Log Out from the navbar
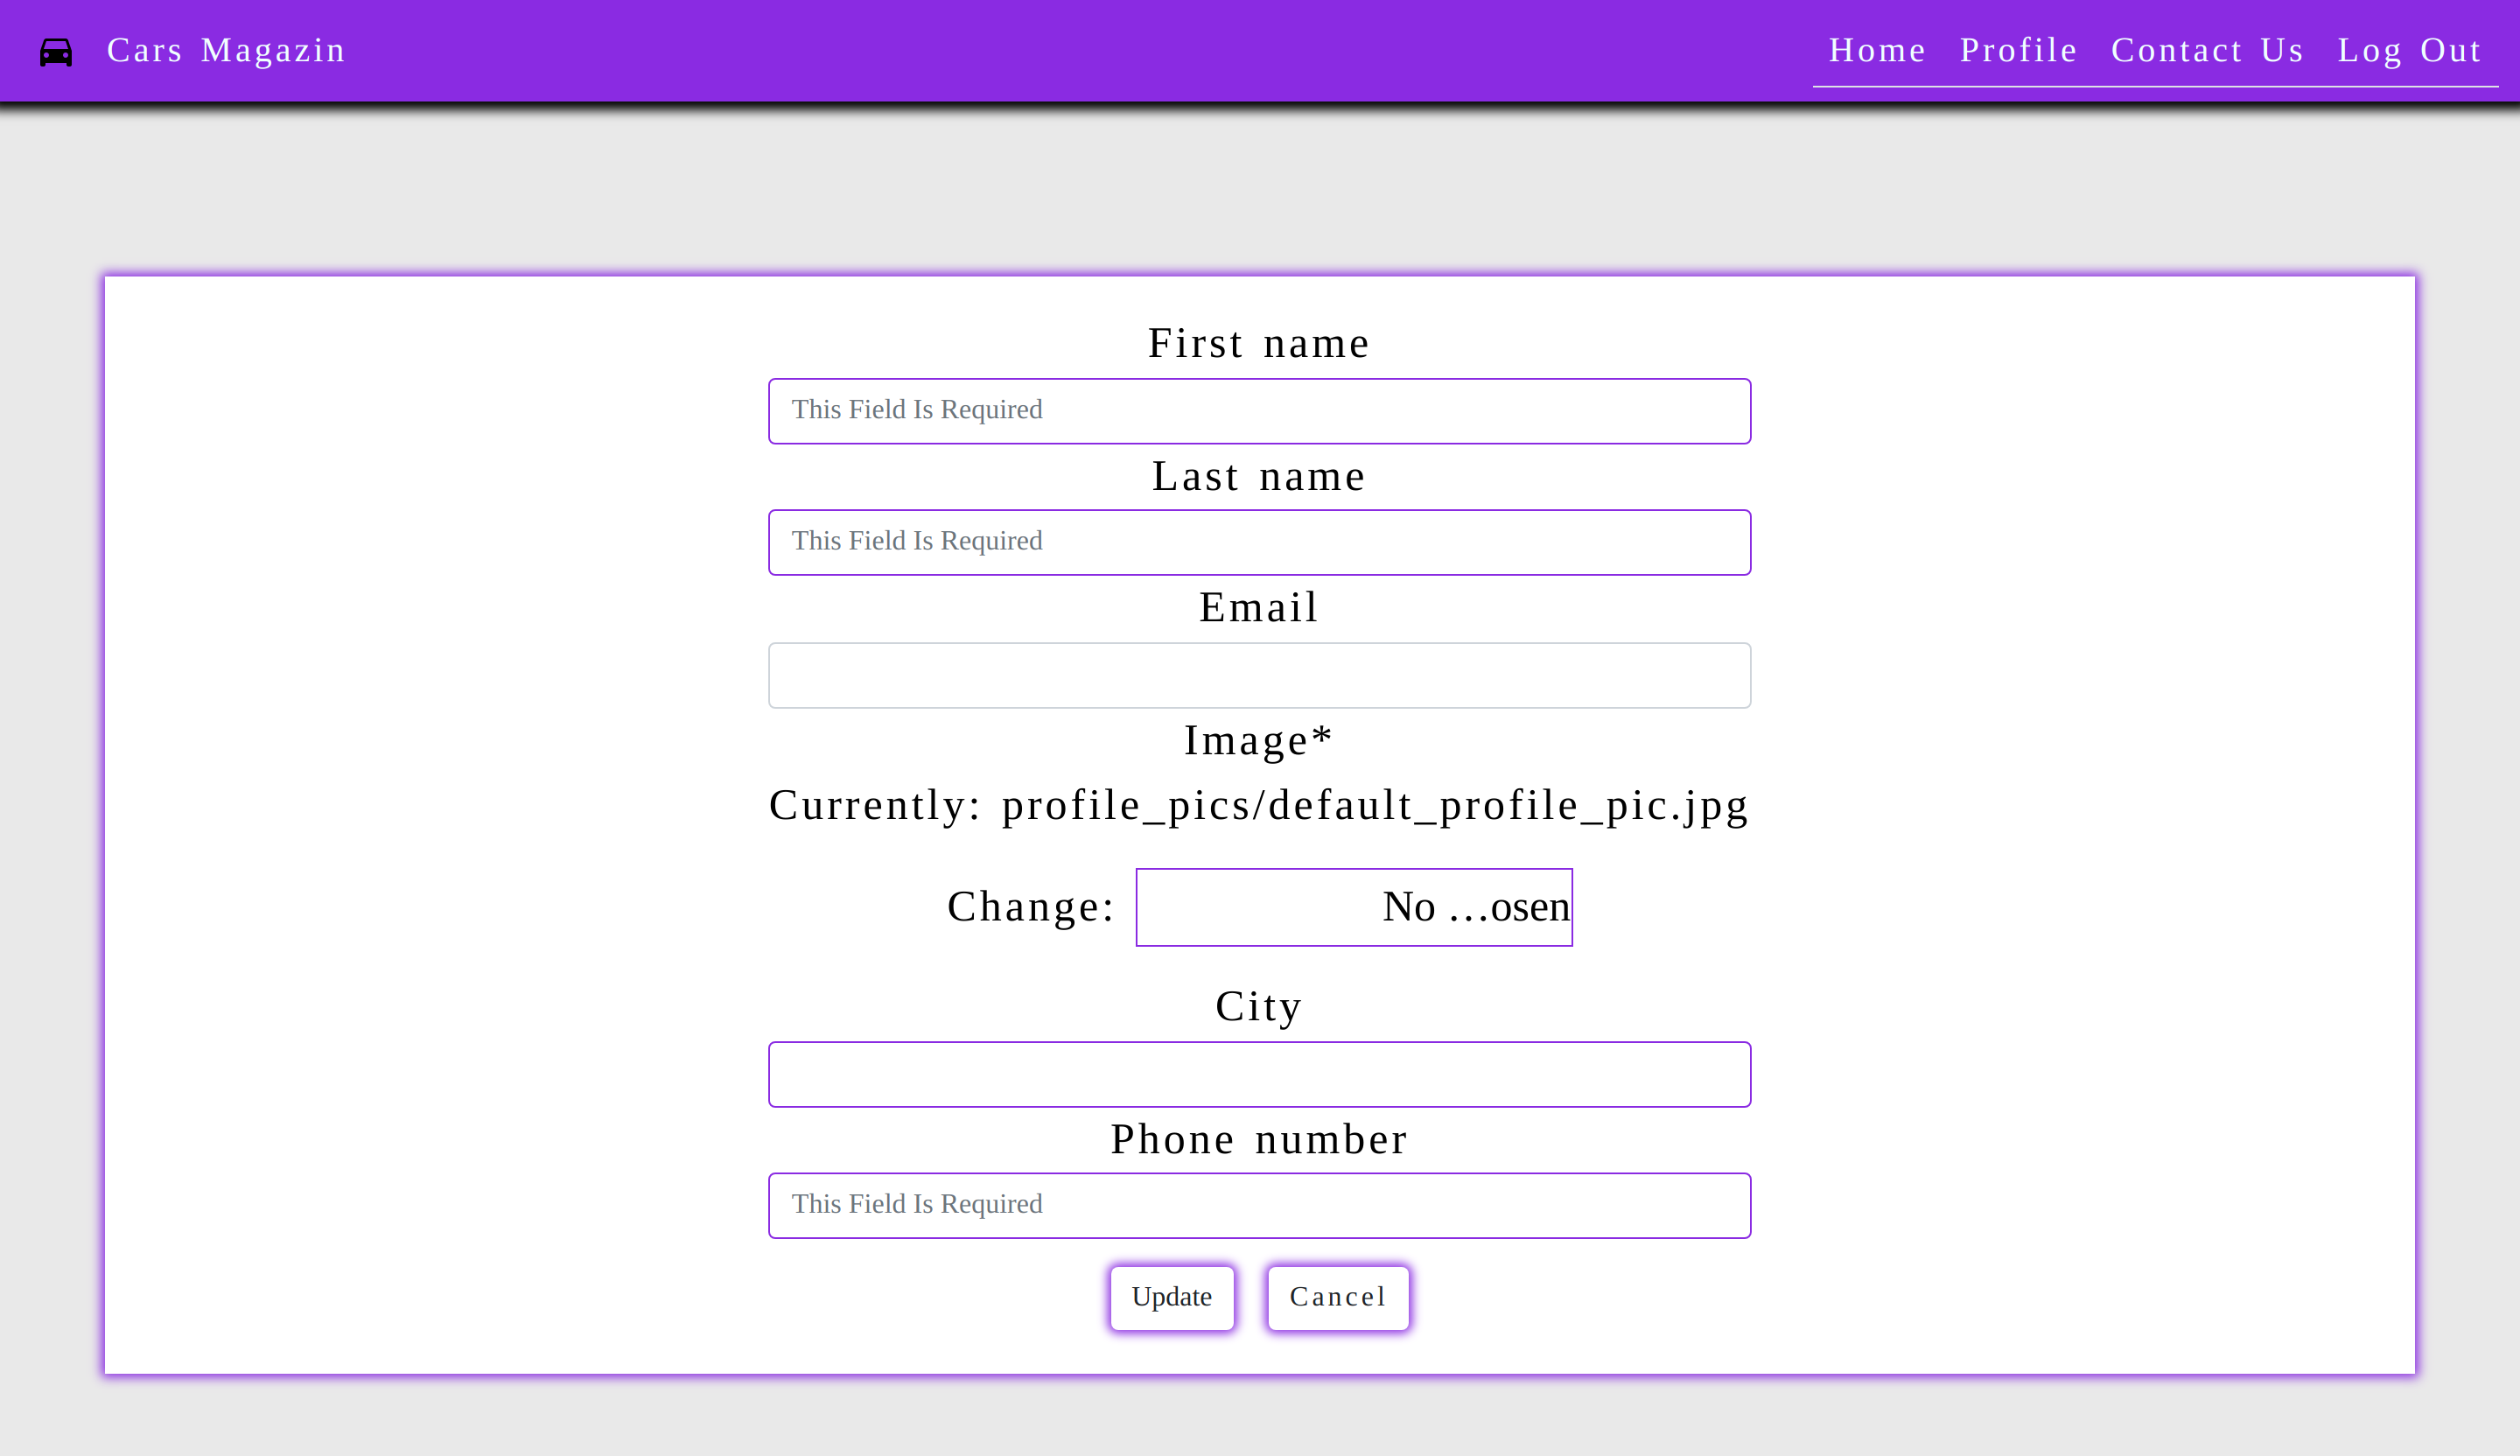This screenshot has width=2520, height=1456. coord(2409,50)
